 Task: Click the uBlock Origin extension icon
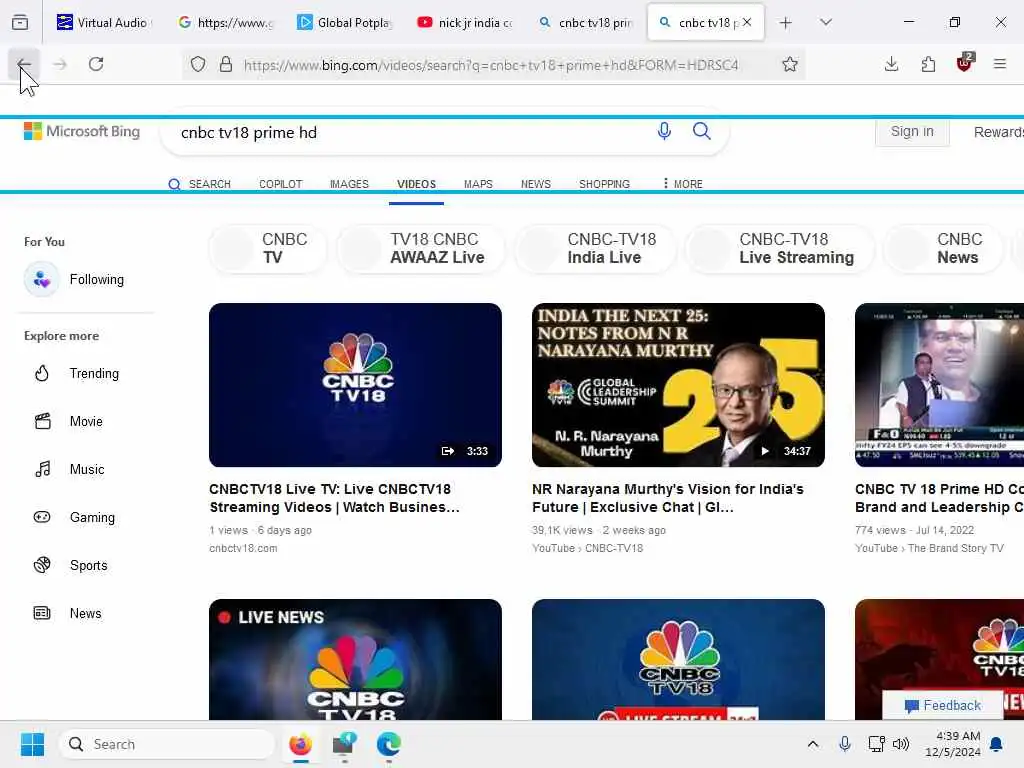965,63
